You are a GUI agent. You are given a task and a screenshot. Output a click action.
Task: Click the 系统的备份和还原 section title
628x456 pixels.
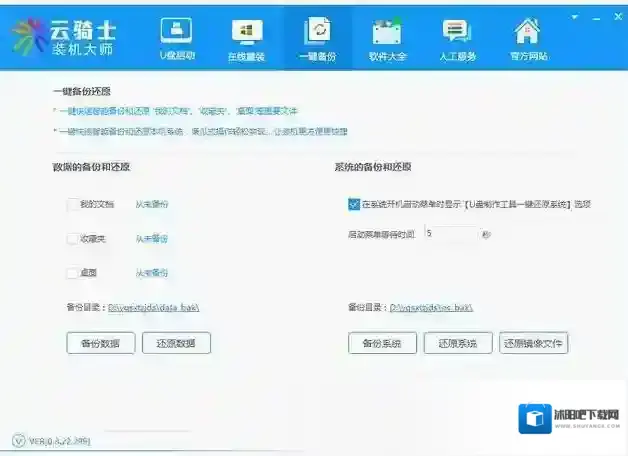(373, 167)
